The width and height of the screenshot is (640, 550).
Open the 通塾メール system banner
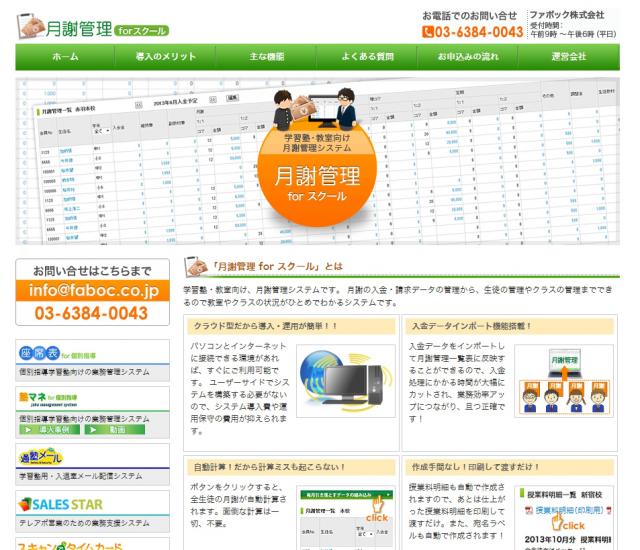93,464
